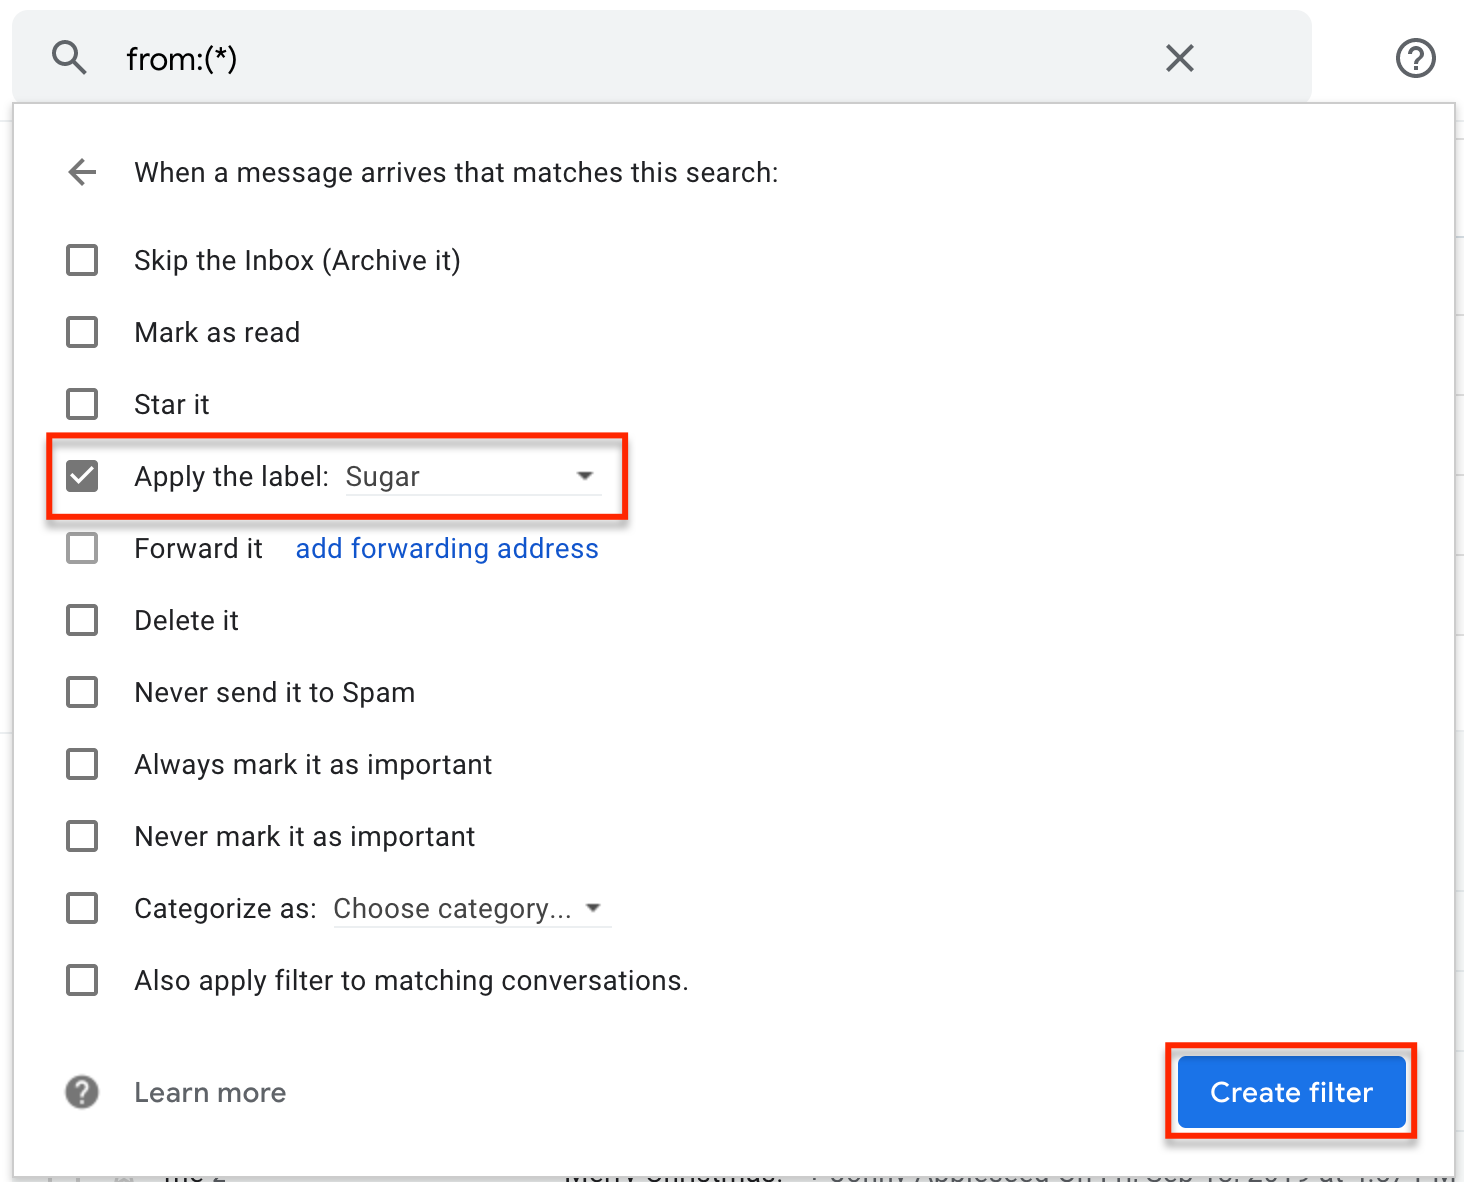The width and height of the screenshot is (1464, 1182).
Task: Clear the search with the X icon
Action: (1180, 58)
